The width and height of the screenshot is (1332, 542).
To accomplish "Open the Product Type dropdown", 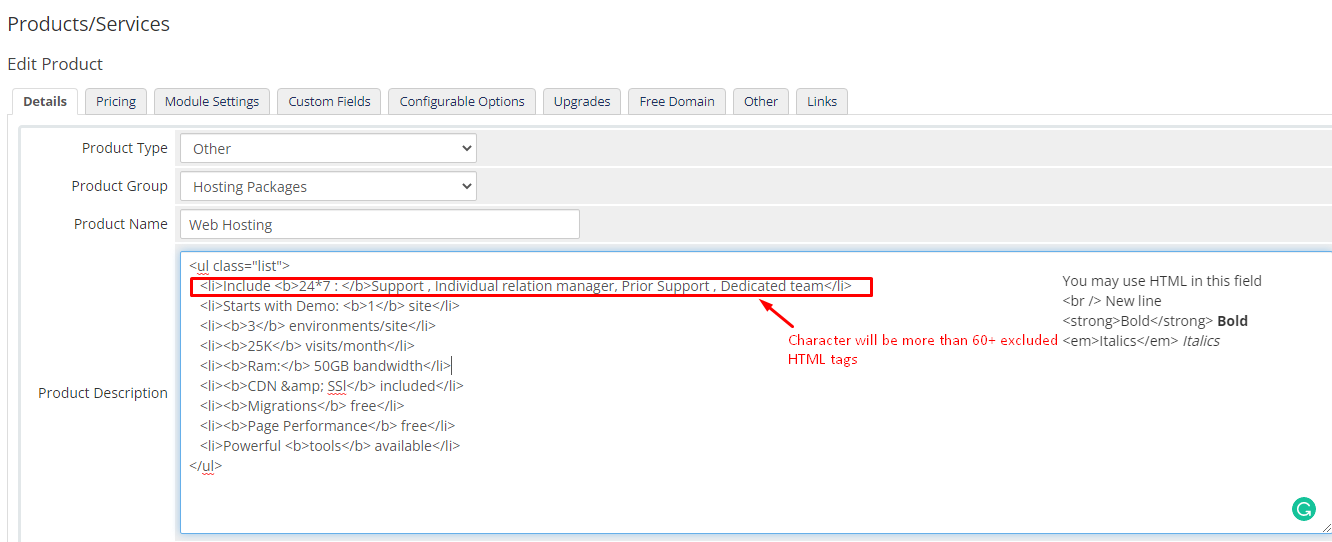I will click(328, 148).
